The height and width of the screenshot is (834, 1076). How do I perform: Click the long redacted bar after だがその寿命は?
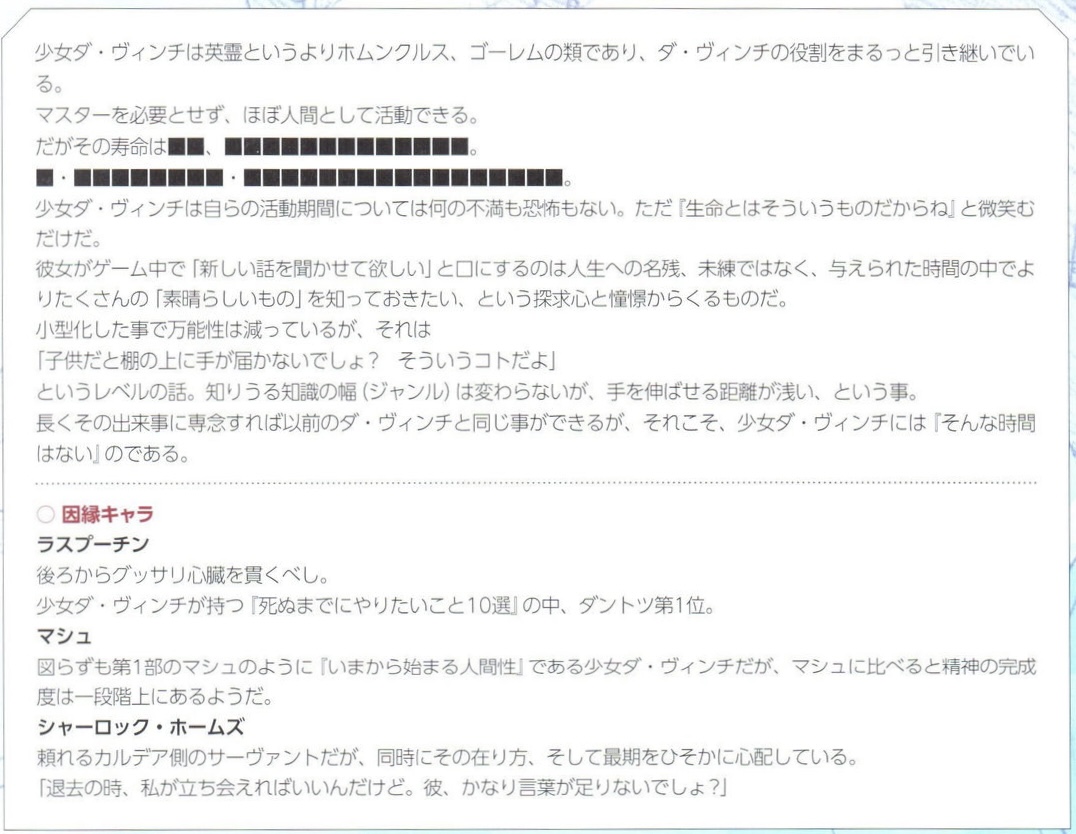coord(347,146)
